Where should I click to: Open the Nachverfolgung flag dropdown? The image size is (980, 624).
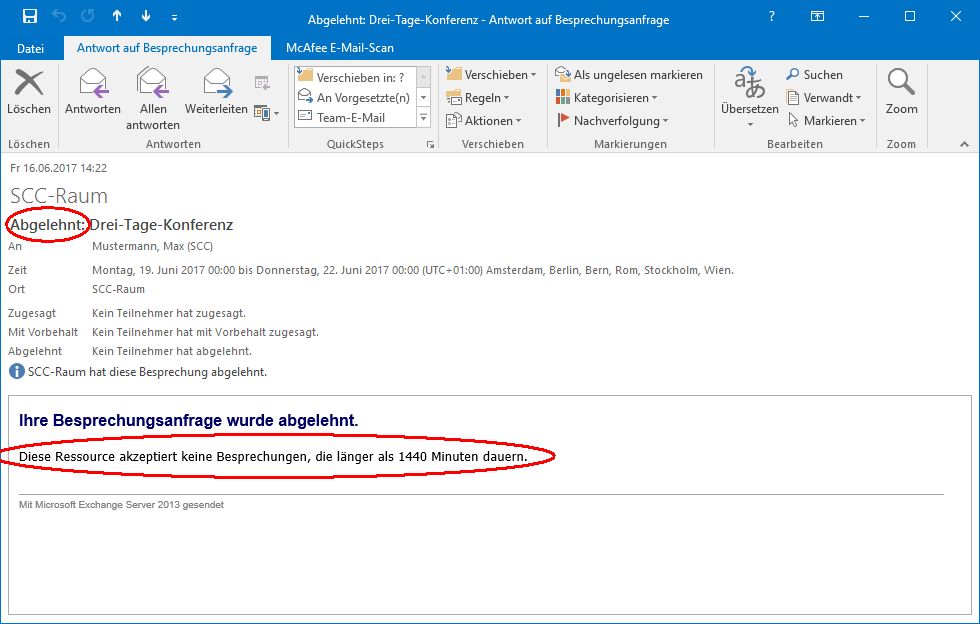(612, 121)
